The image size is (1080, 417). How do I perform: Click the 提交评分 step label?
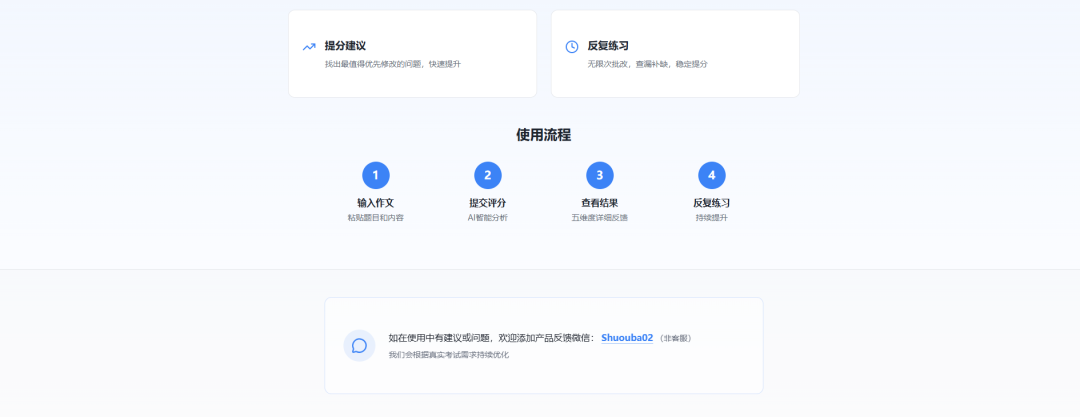click(x=488, y=203)
